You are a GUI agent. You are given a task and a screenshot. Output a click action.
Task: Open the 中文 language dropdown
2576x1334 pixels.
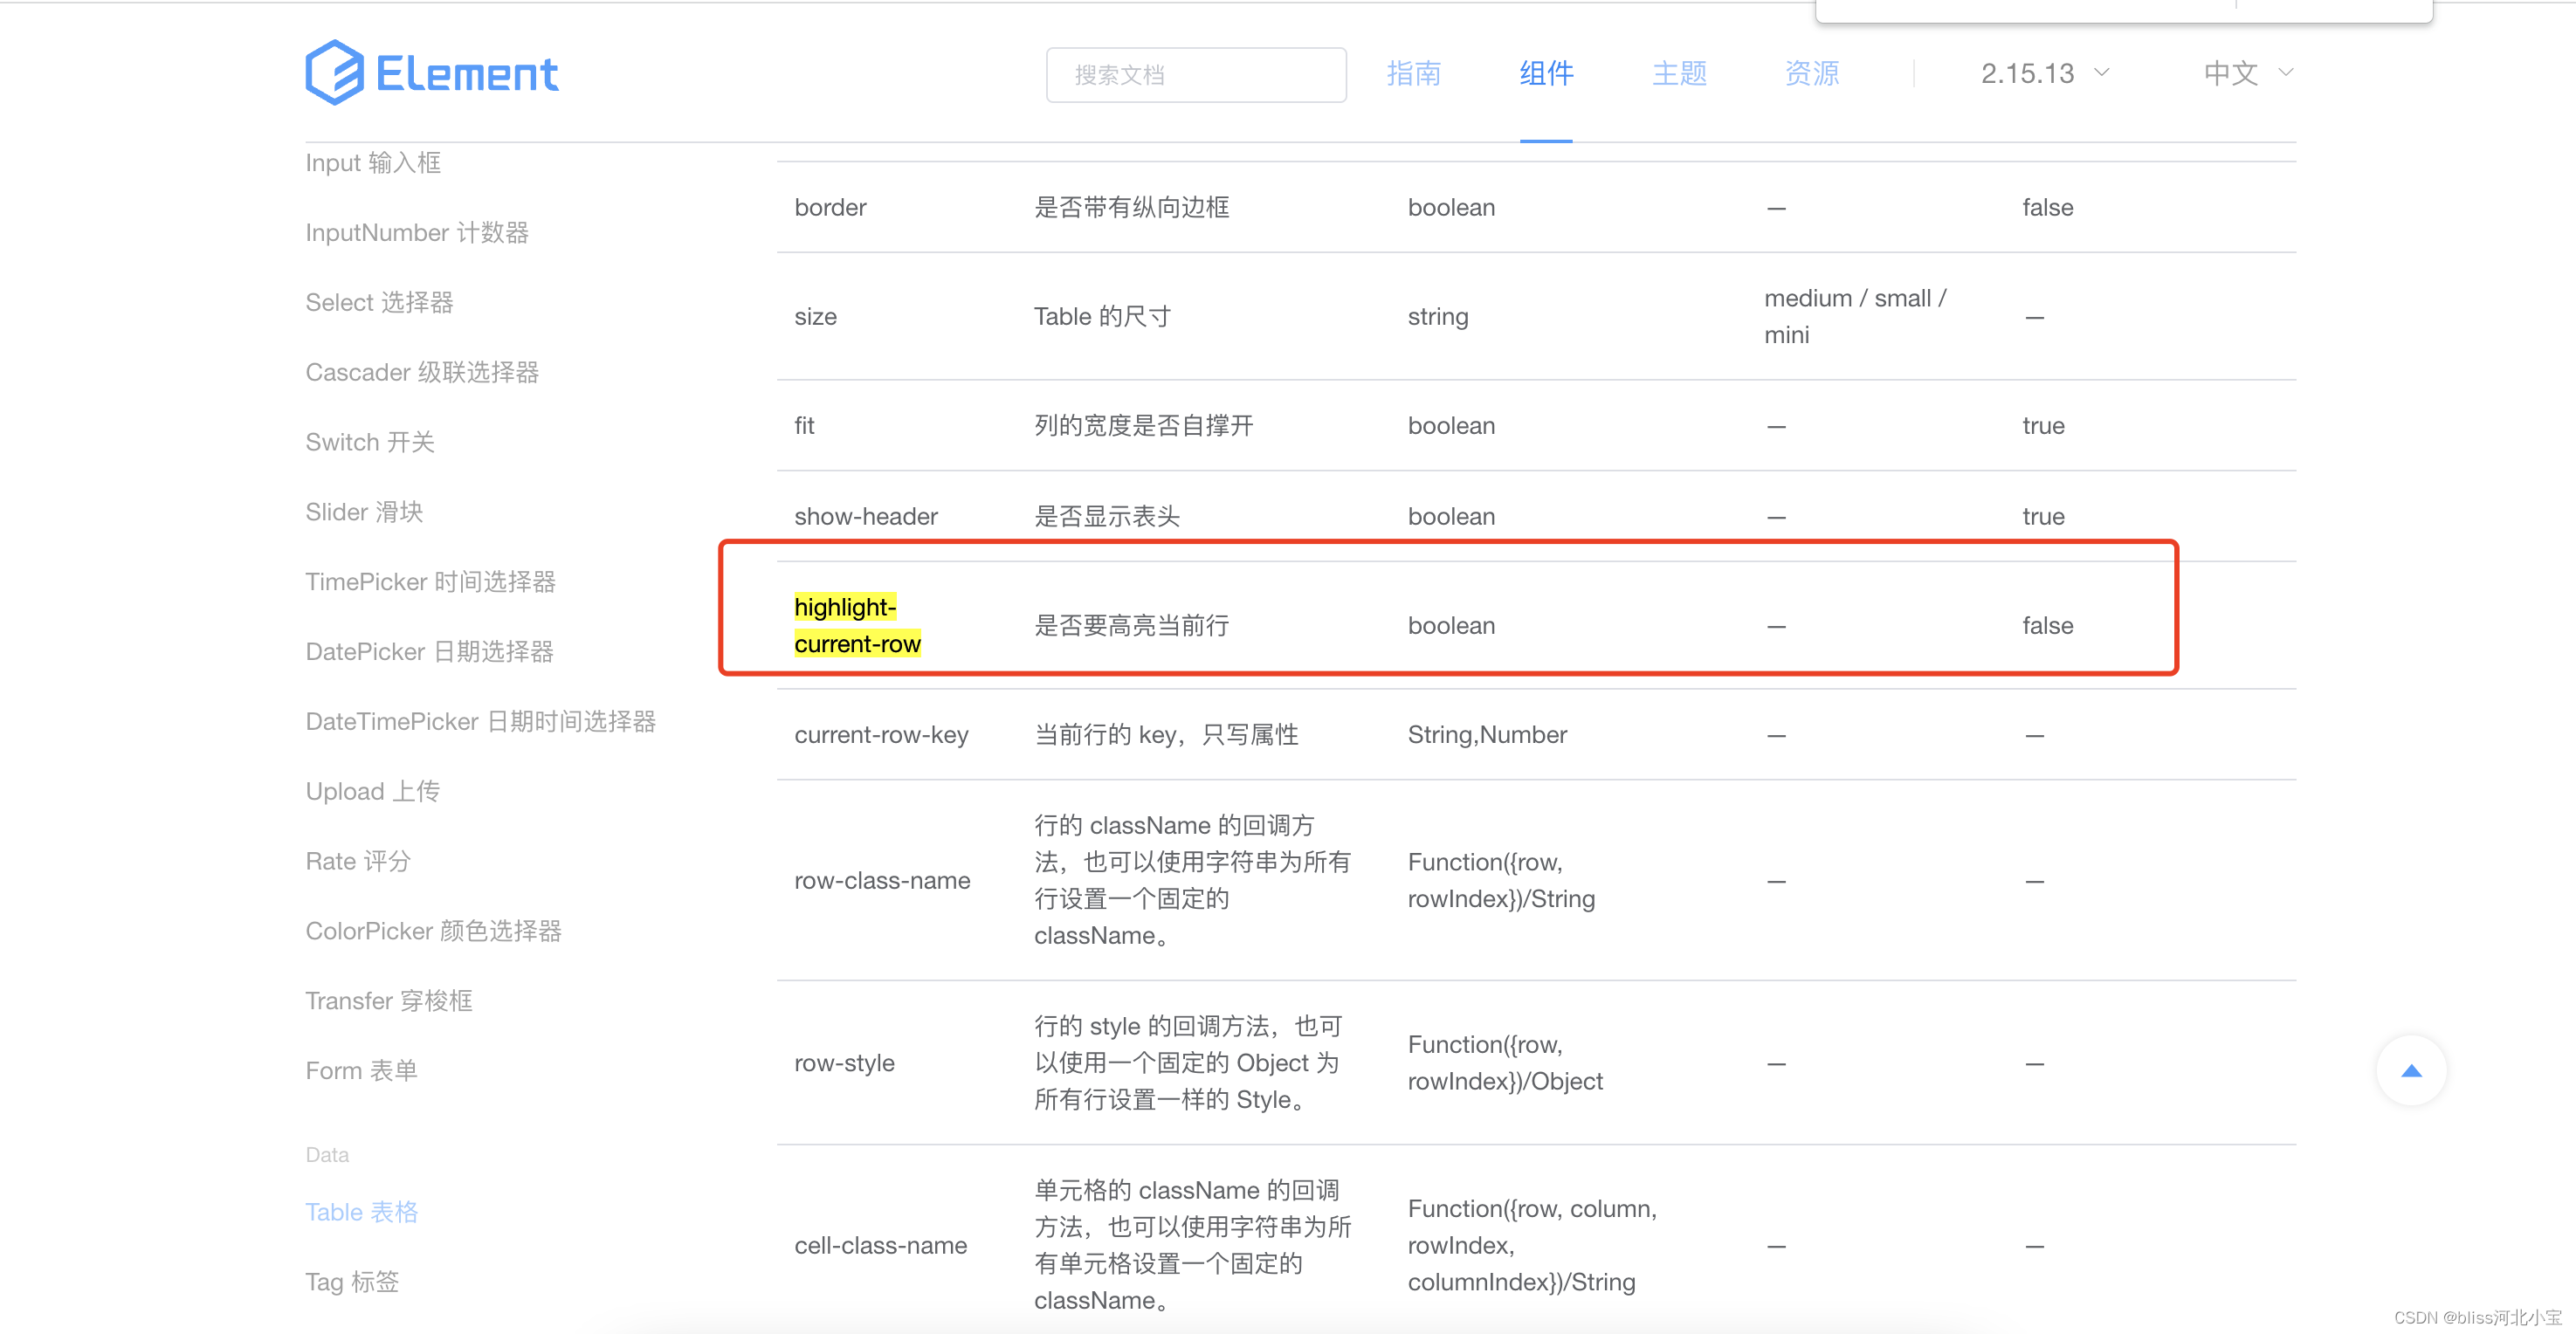pos(2232,73)
